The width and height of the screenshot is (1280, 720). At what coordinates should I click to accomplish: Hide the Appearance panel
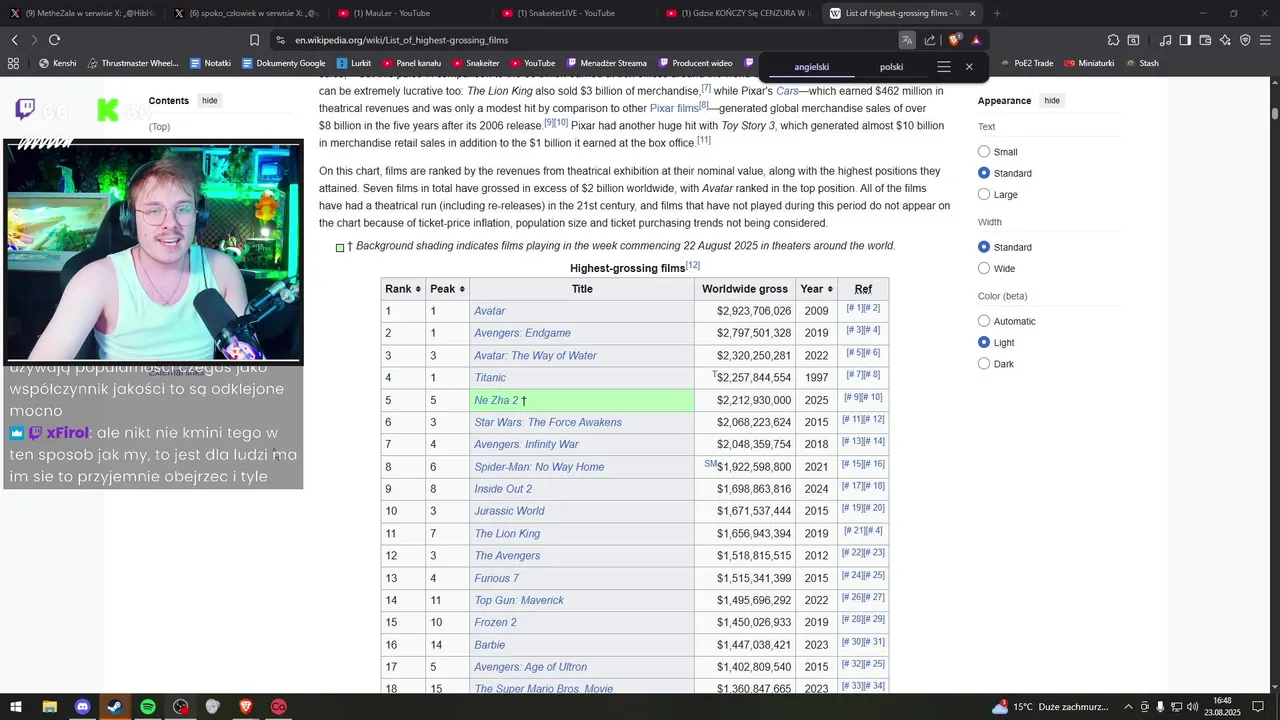pos(1052,101)
